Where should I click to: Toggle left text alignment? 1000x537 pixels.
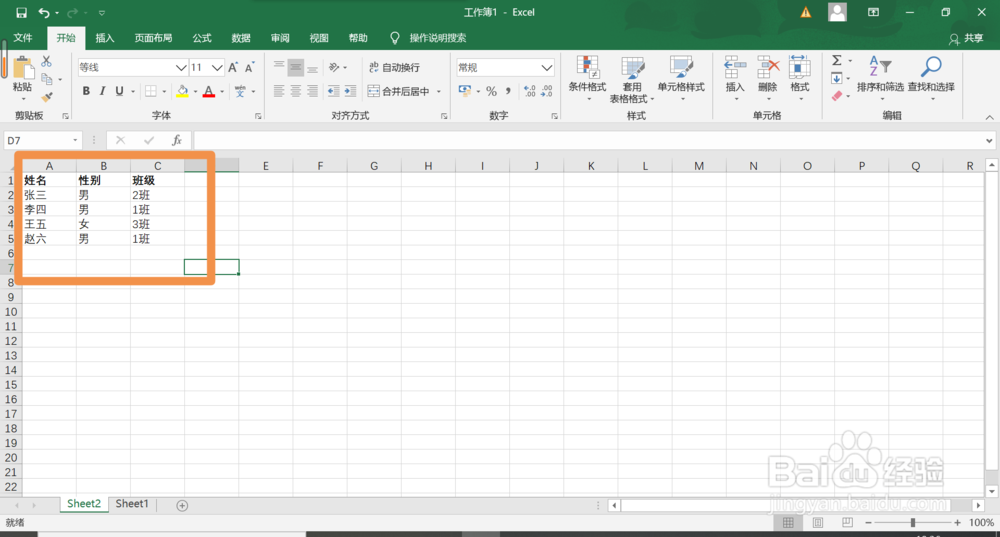[x=279, y=91]
